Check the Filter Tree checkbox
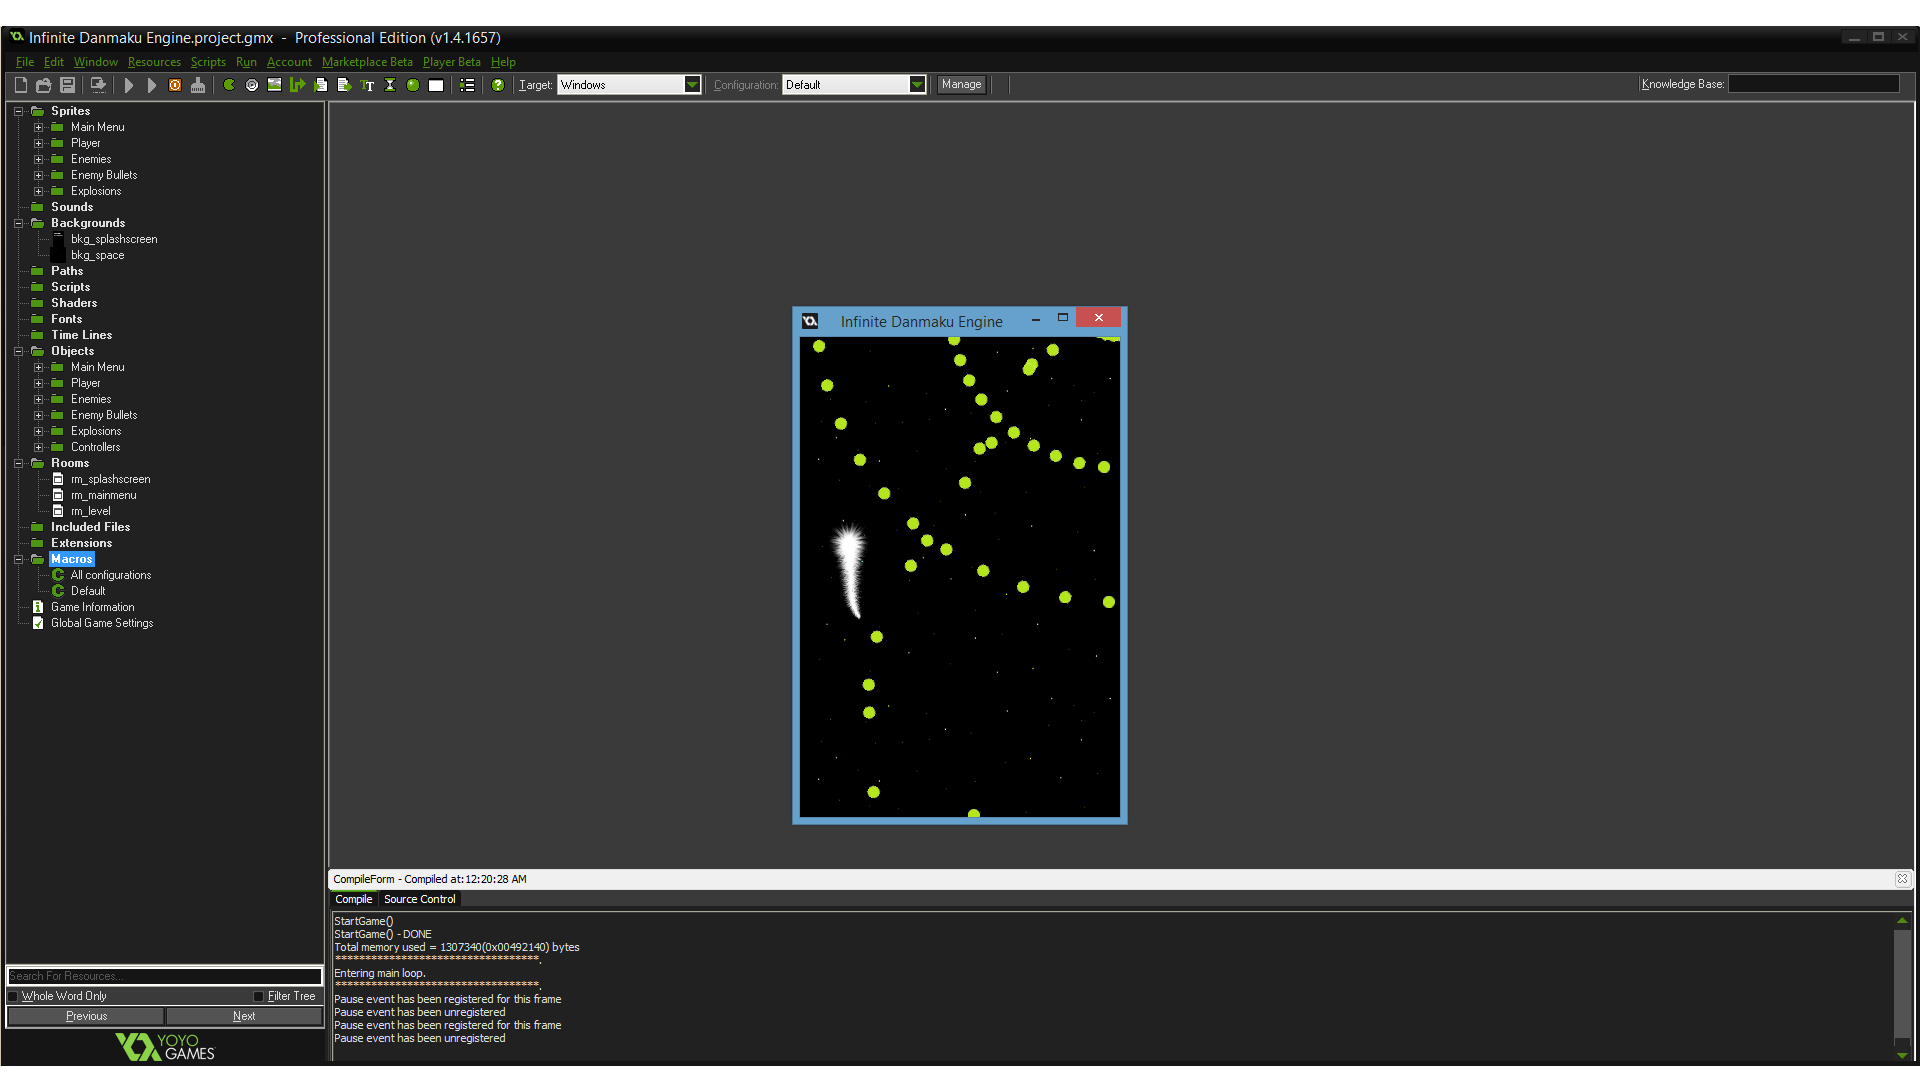Screen dimensions: 1920x1080 pos(258,996)
